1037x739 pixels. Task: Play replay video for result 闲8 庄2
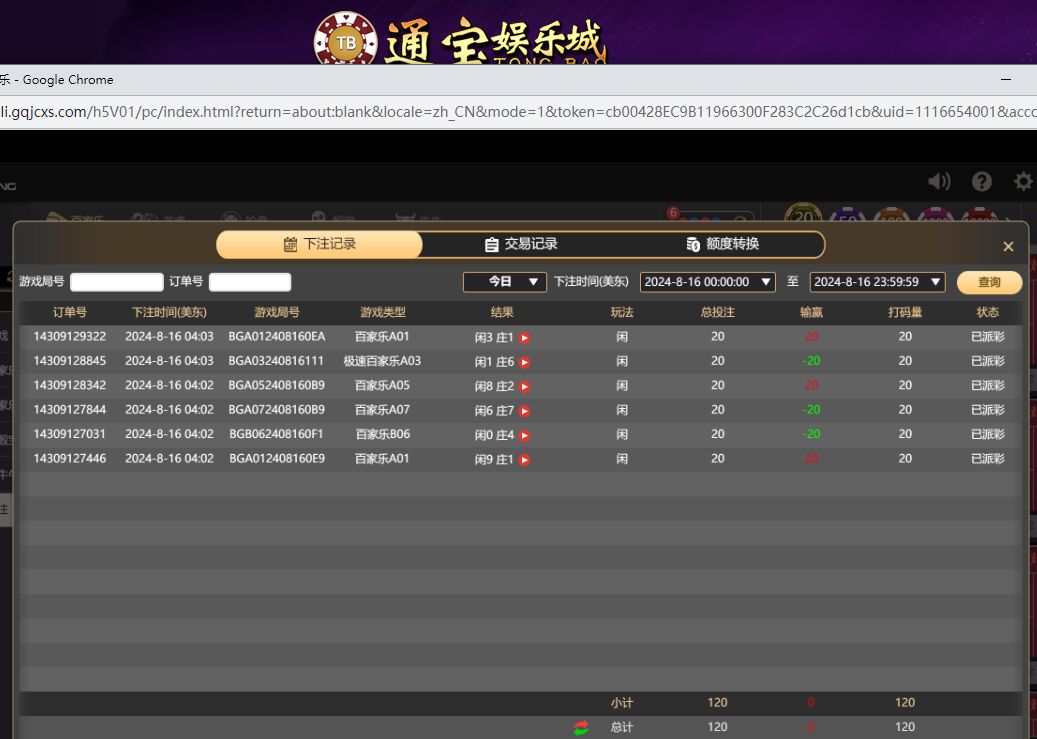524,387
